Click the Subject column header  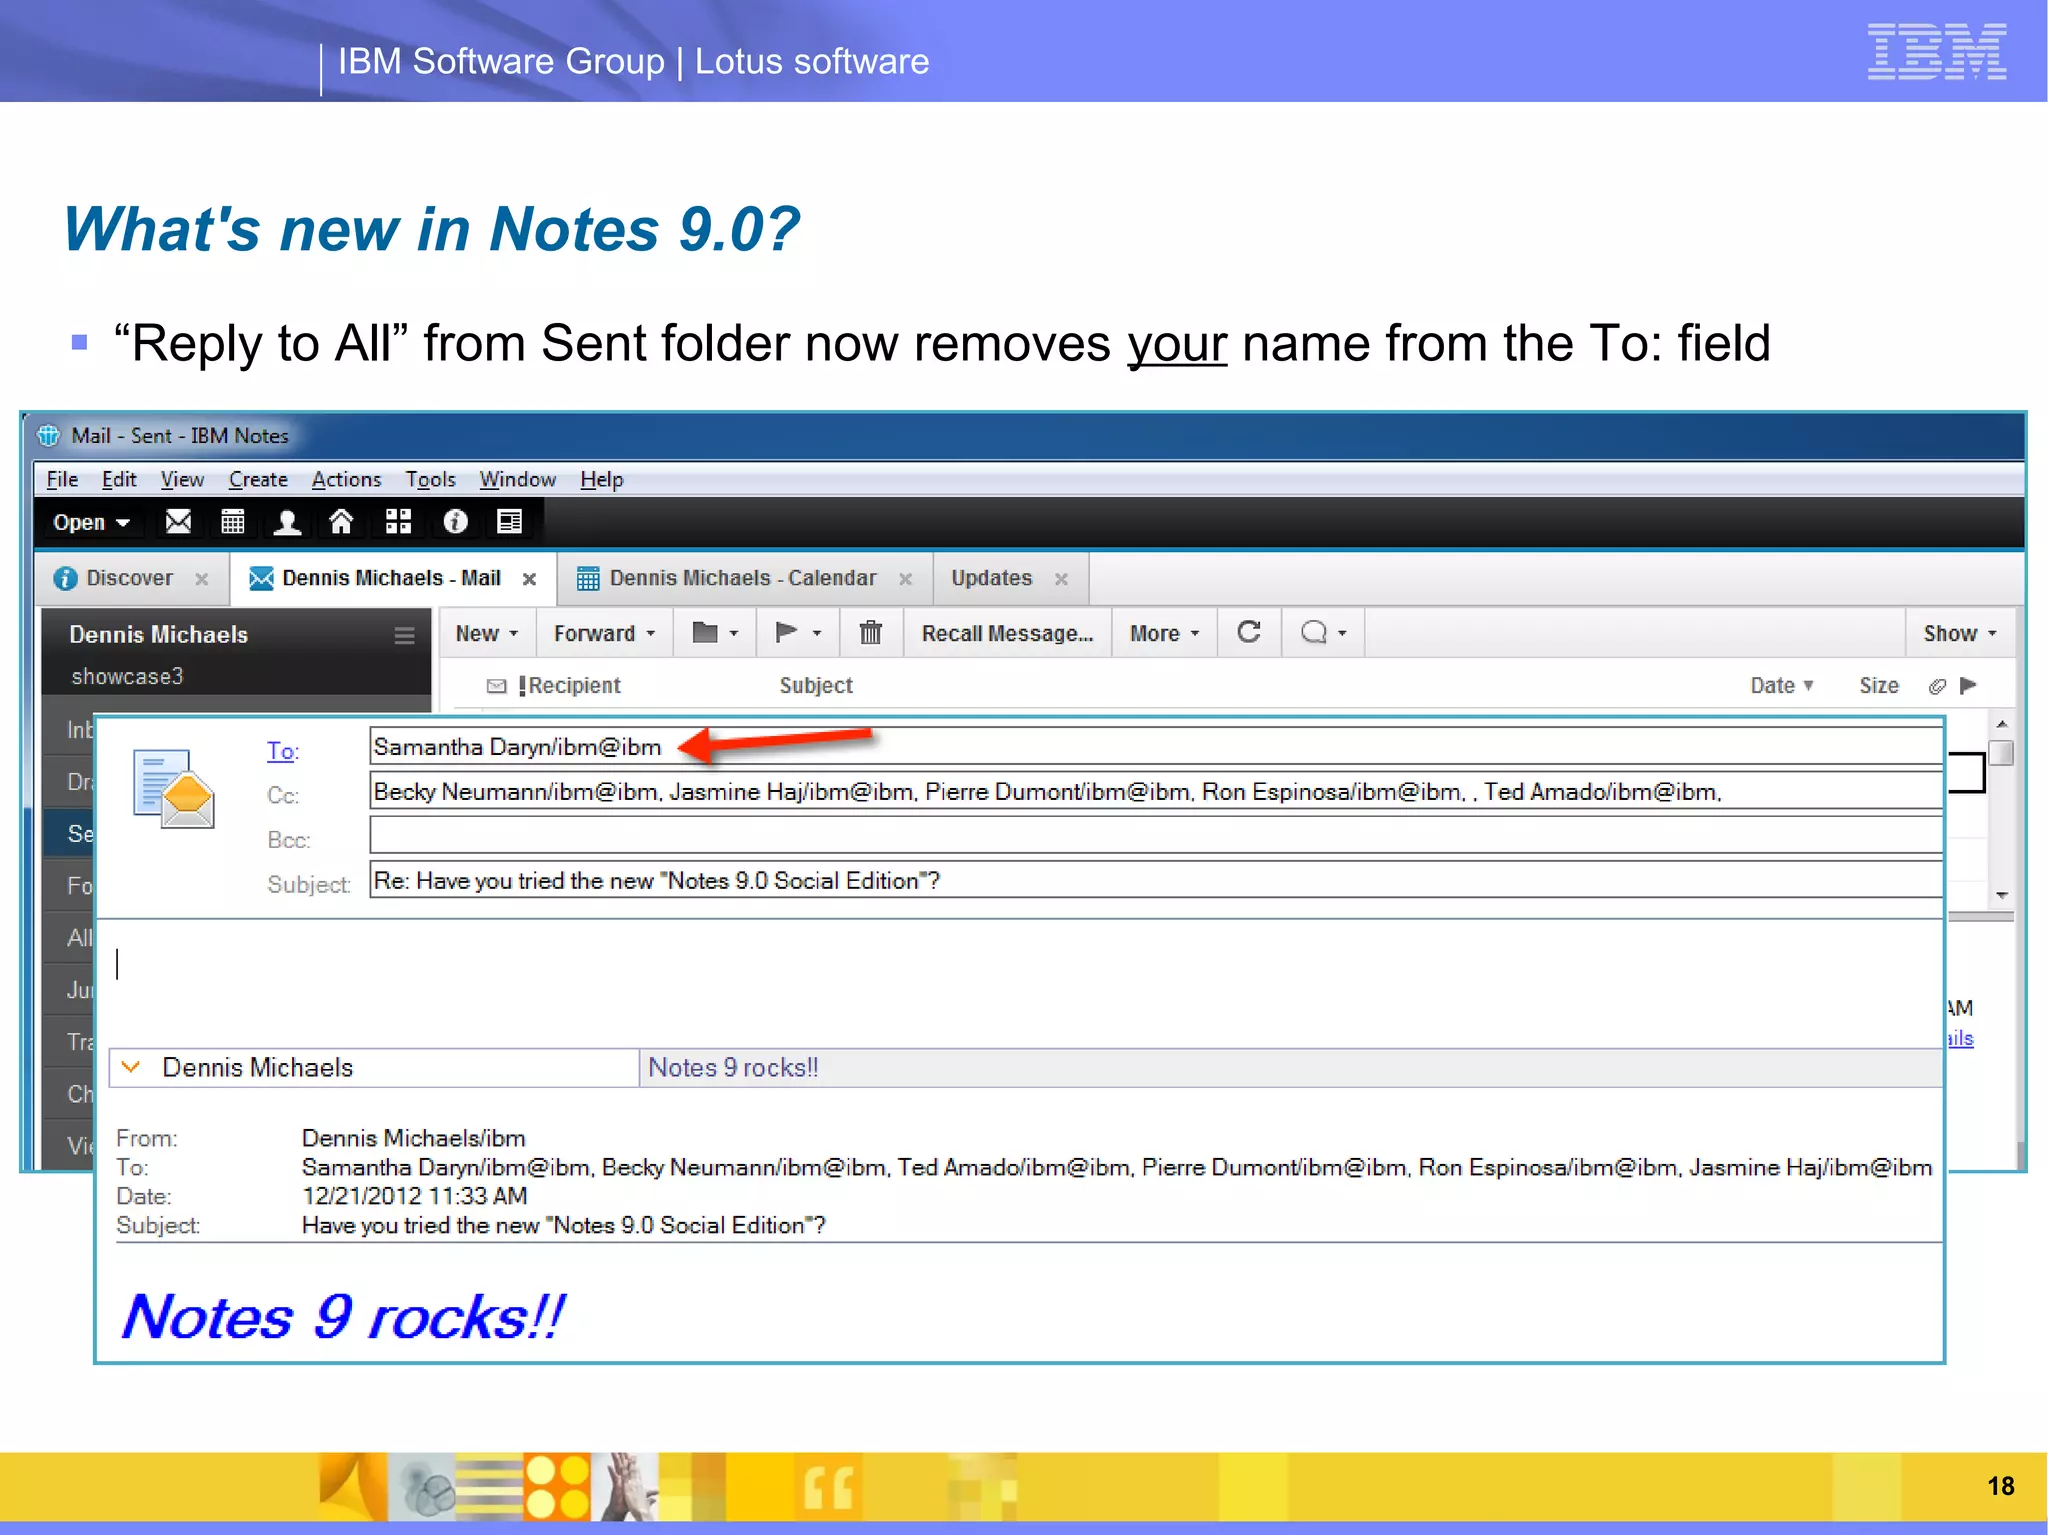816,685
